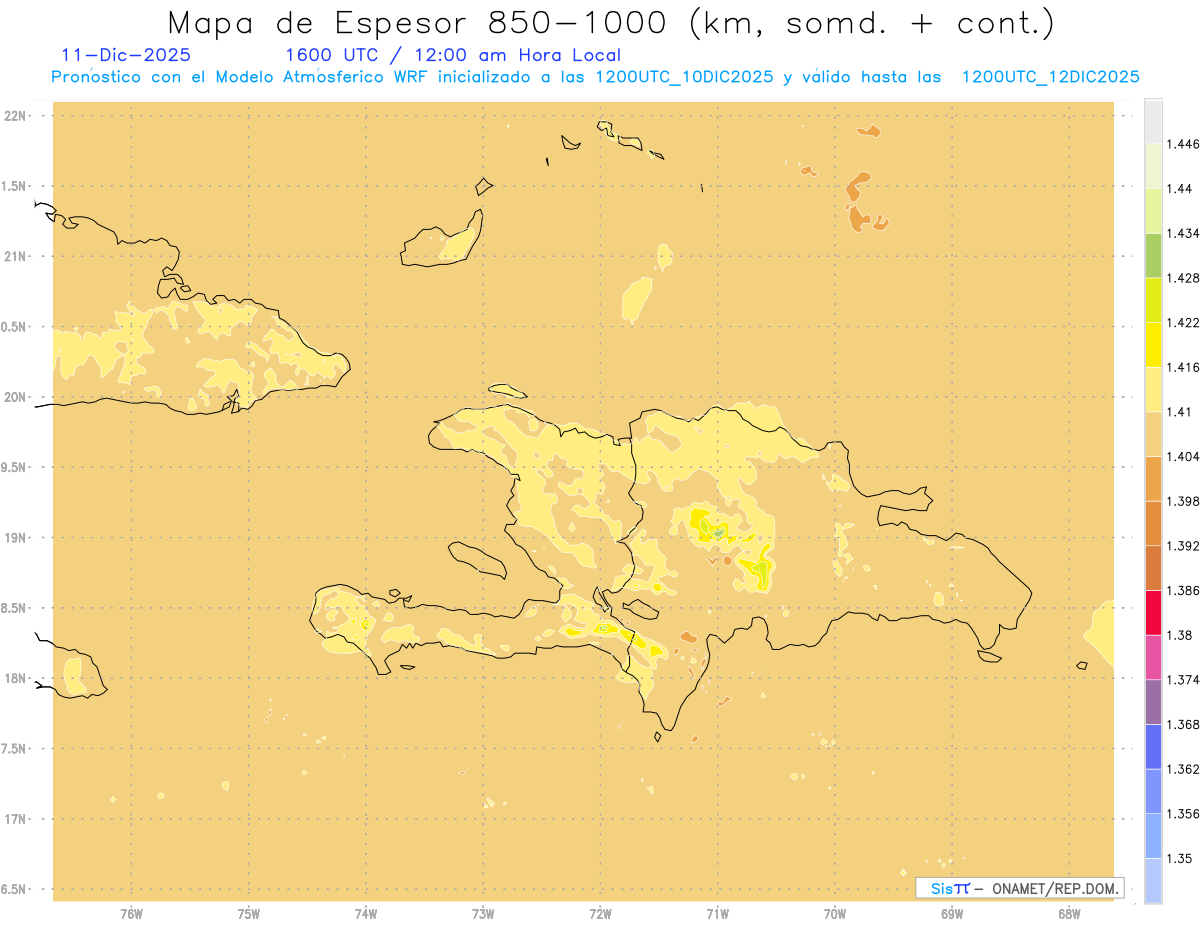Click the '1.41' colorbar value
This screenshot has width=1200, height=927.
coord(1179,412)
